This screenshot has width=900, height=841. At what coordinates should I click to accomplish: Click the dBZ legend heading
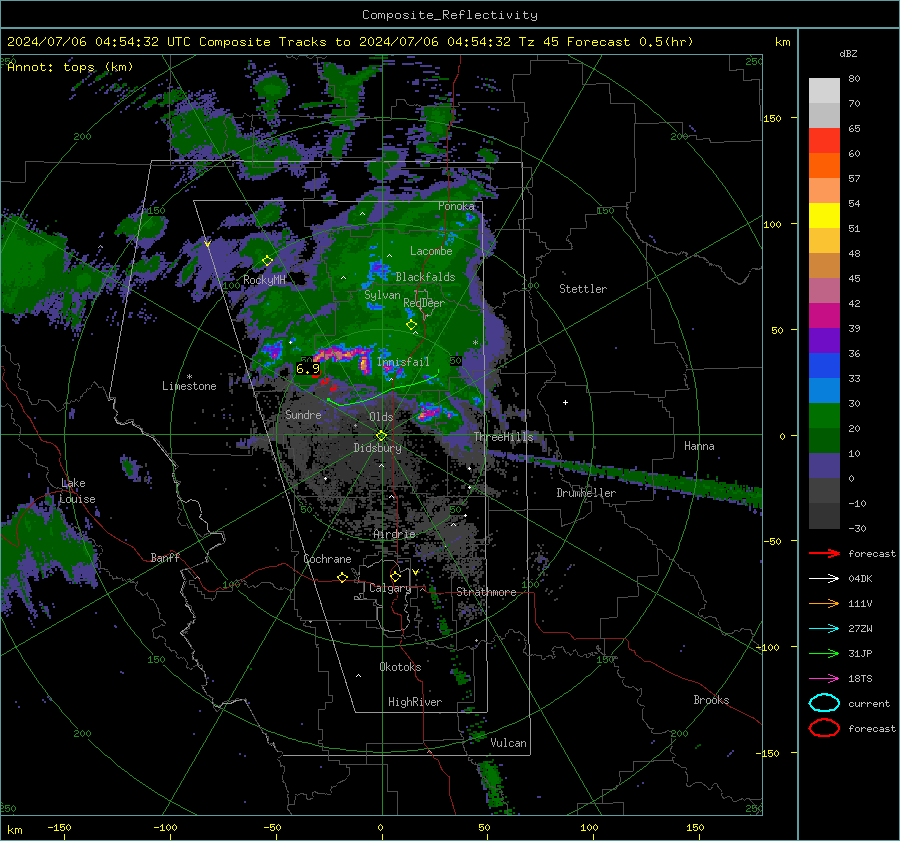[x=848, y=53]
